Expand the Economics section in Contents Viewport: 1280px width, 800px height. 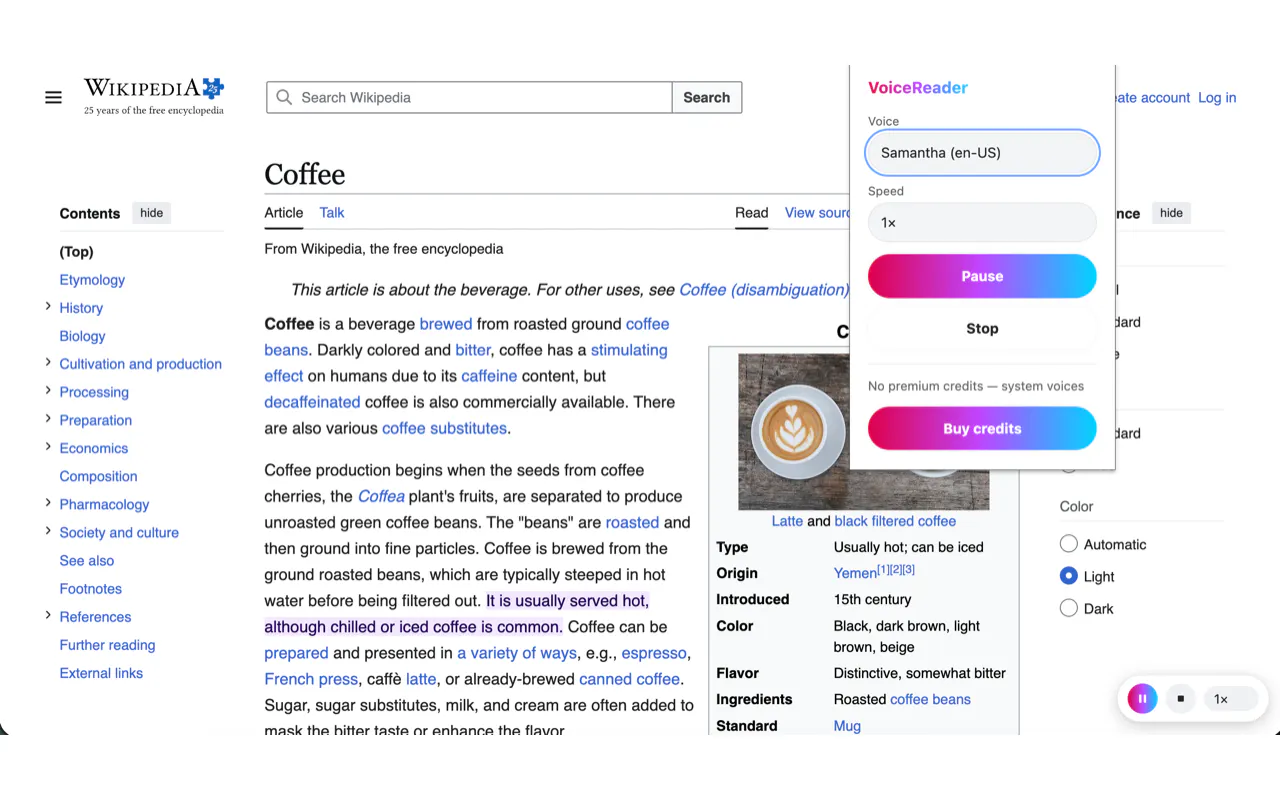(48, 447)
